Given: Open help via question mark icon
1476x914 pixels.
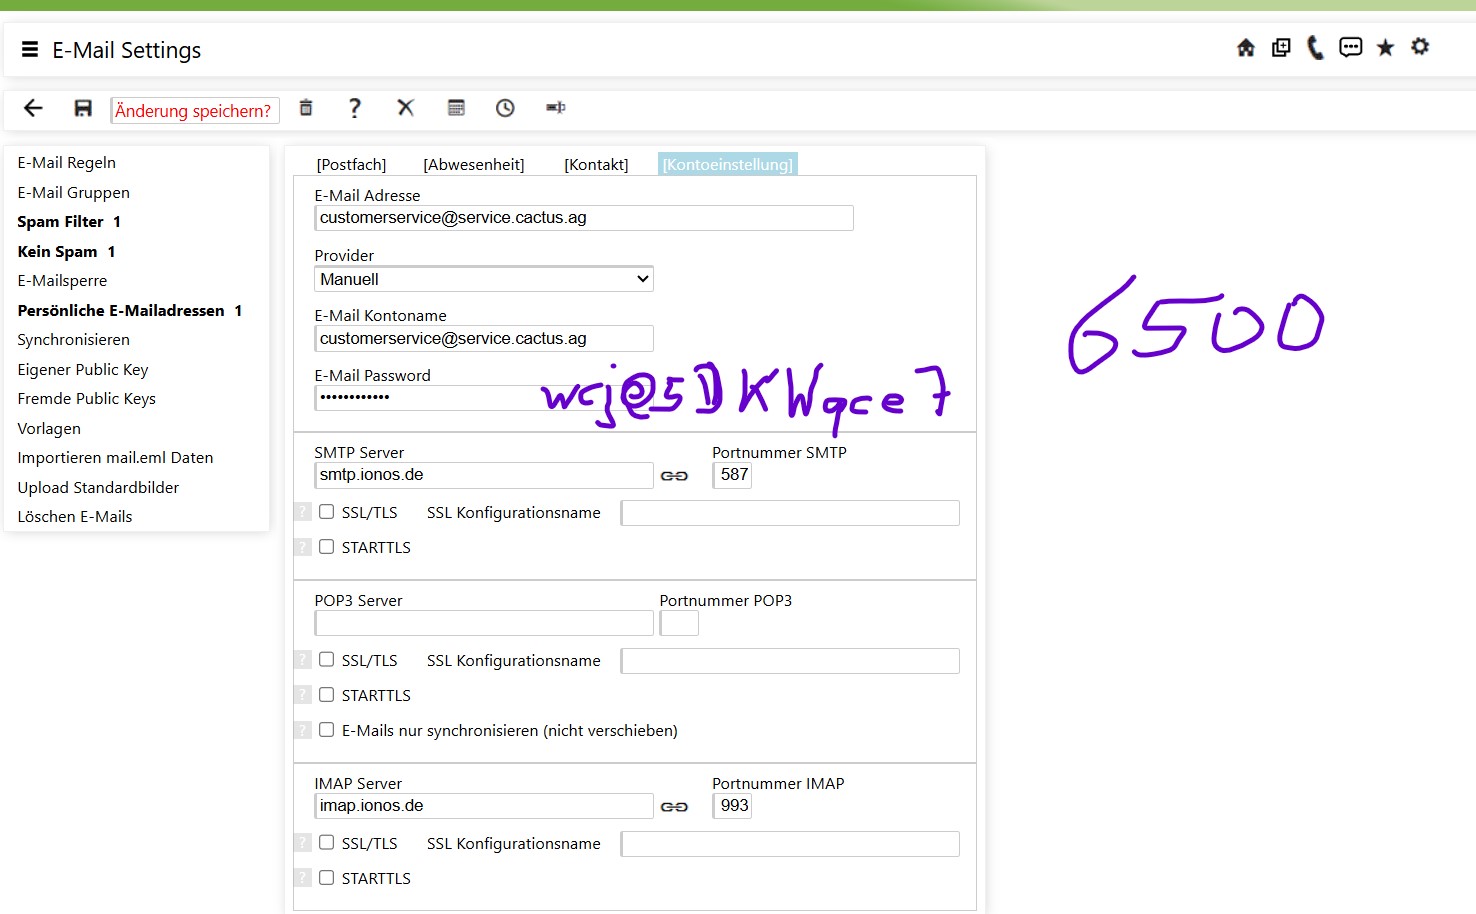Looking at the screenshot, I should tap(354, 108).
